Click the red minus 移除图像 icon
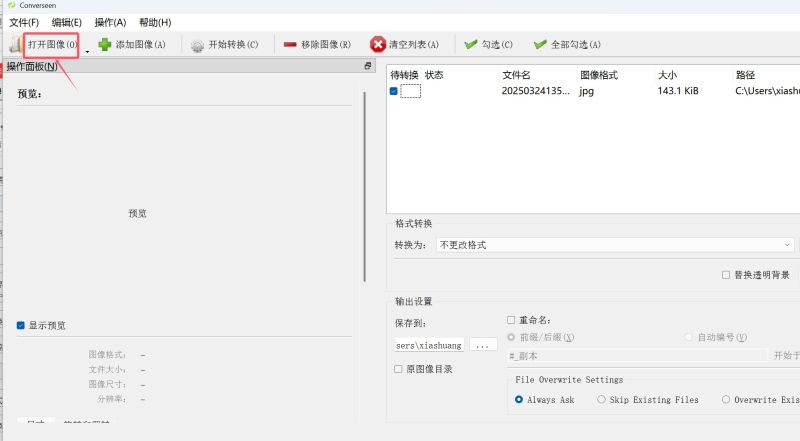This screenshot has height=441, width=800. coord(290,45)
